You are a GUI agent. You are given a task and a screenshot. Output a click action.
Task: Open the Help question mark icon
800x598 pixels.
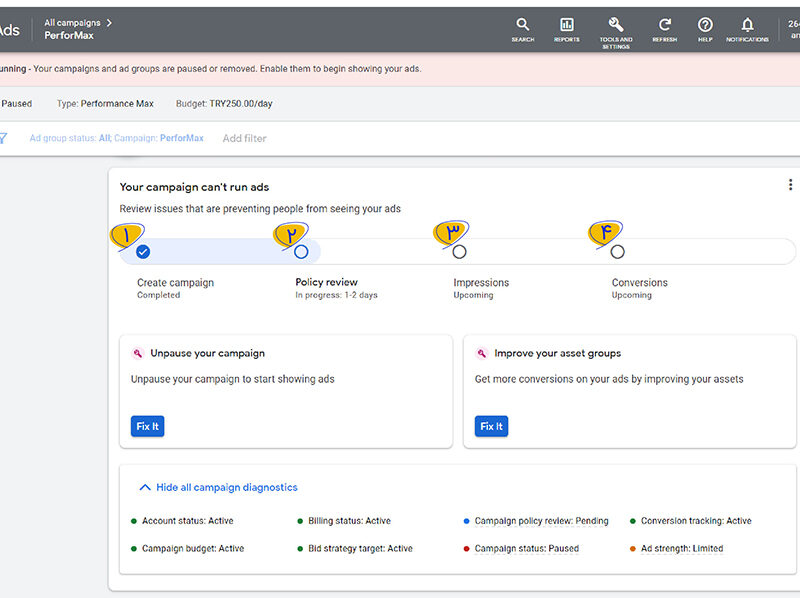[x=705, y=30]
